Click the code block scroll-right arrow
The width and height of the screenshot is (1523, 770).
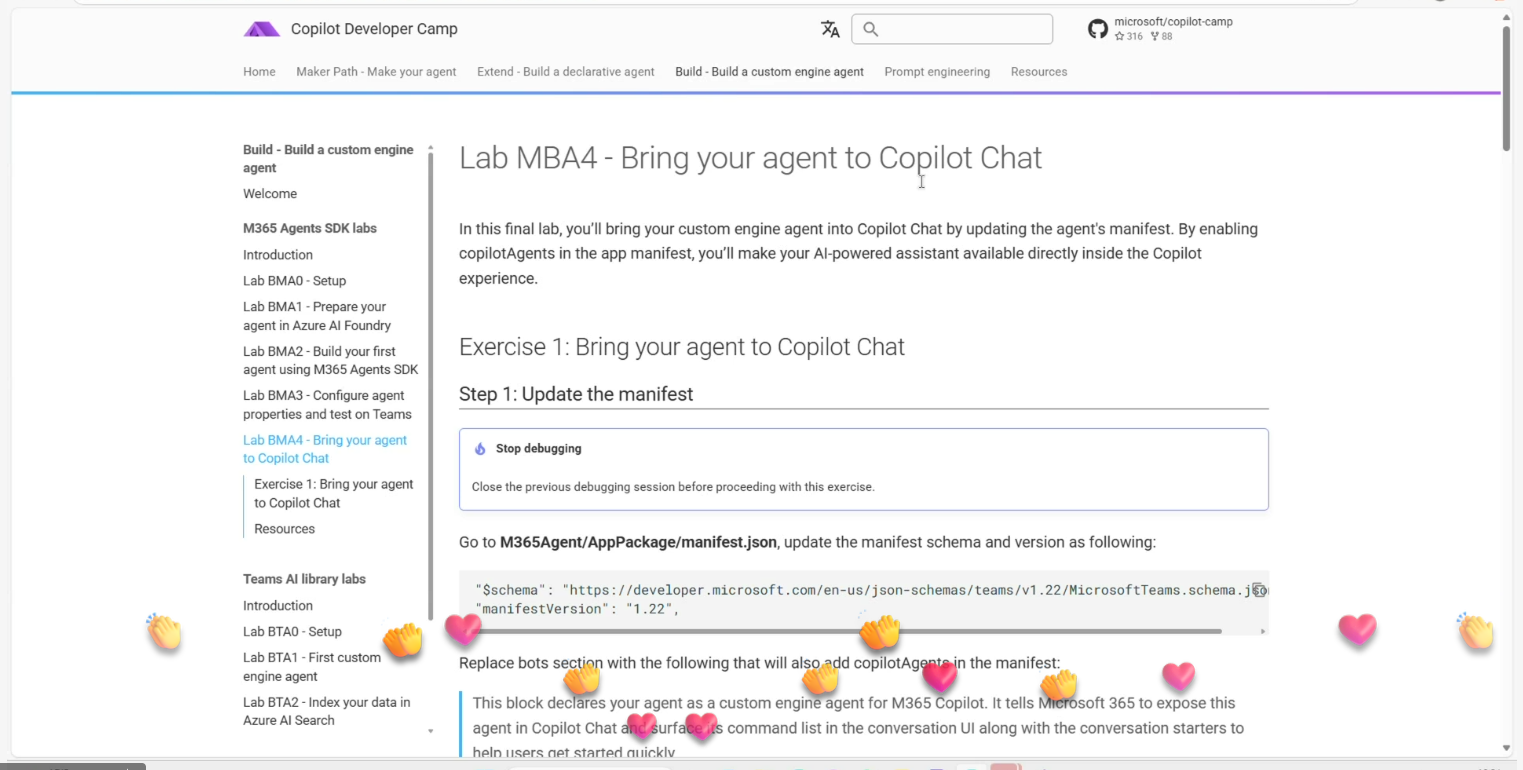1263,631
